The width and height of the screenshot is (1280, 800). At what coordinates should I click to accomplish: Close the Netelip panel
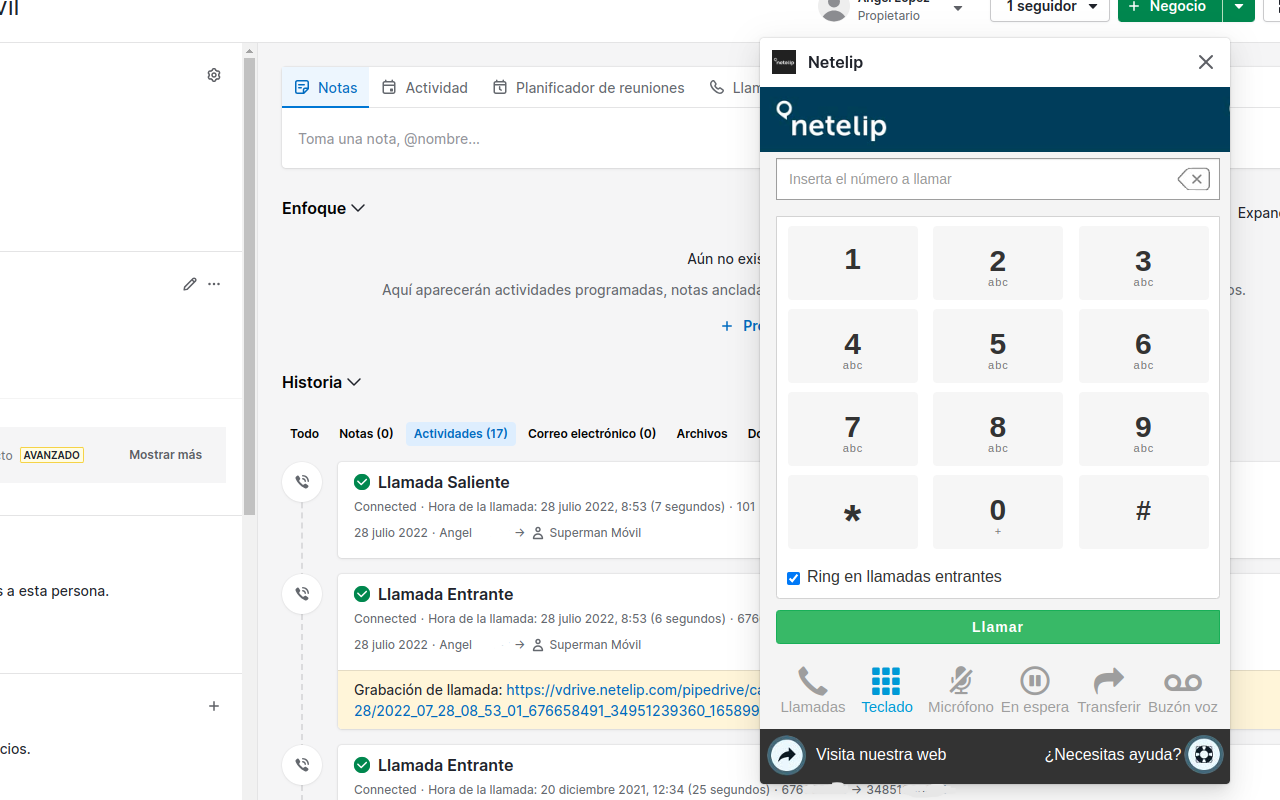coord(1206,62)
